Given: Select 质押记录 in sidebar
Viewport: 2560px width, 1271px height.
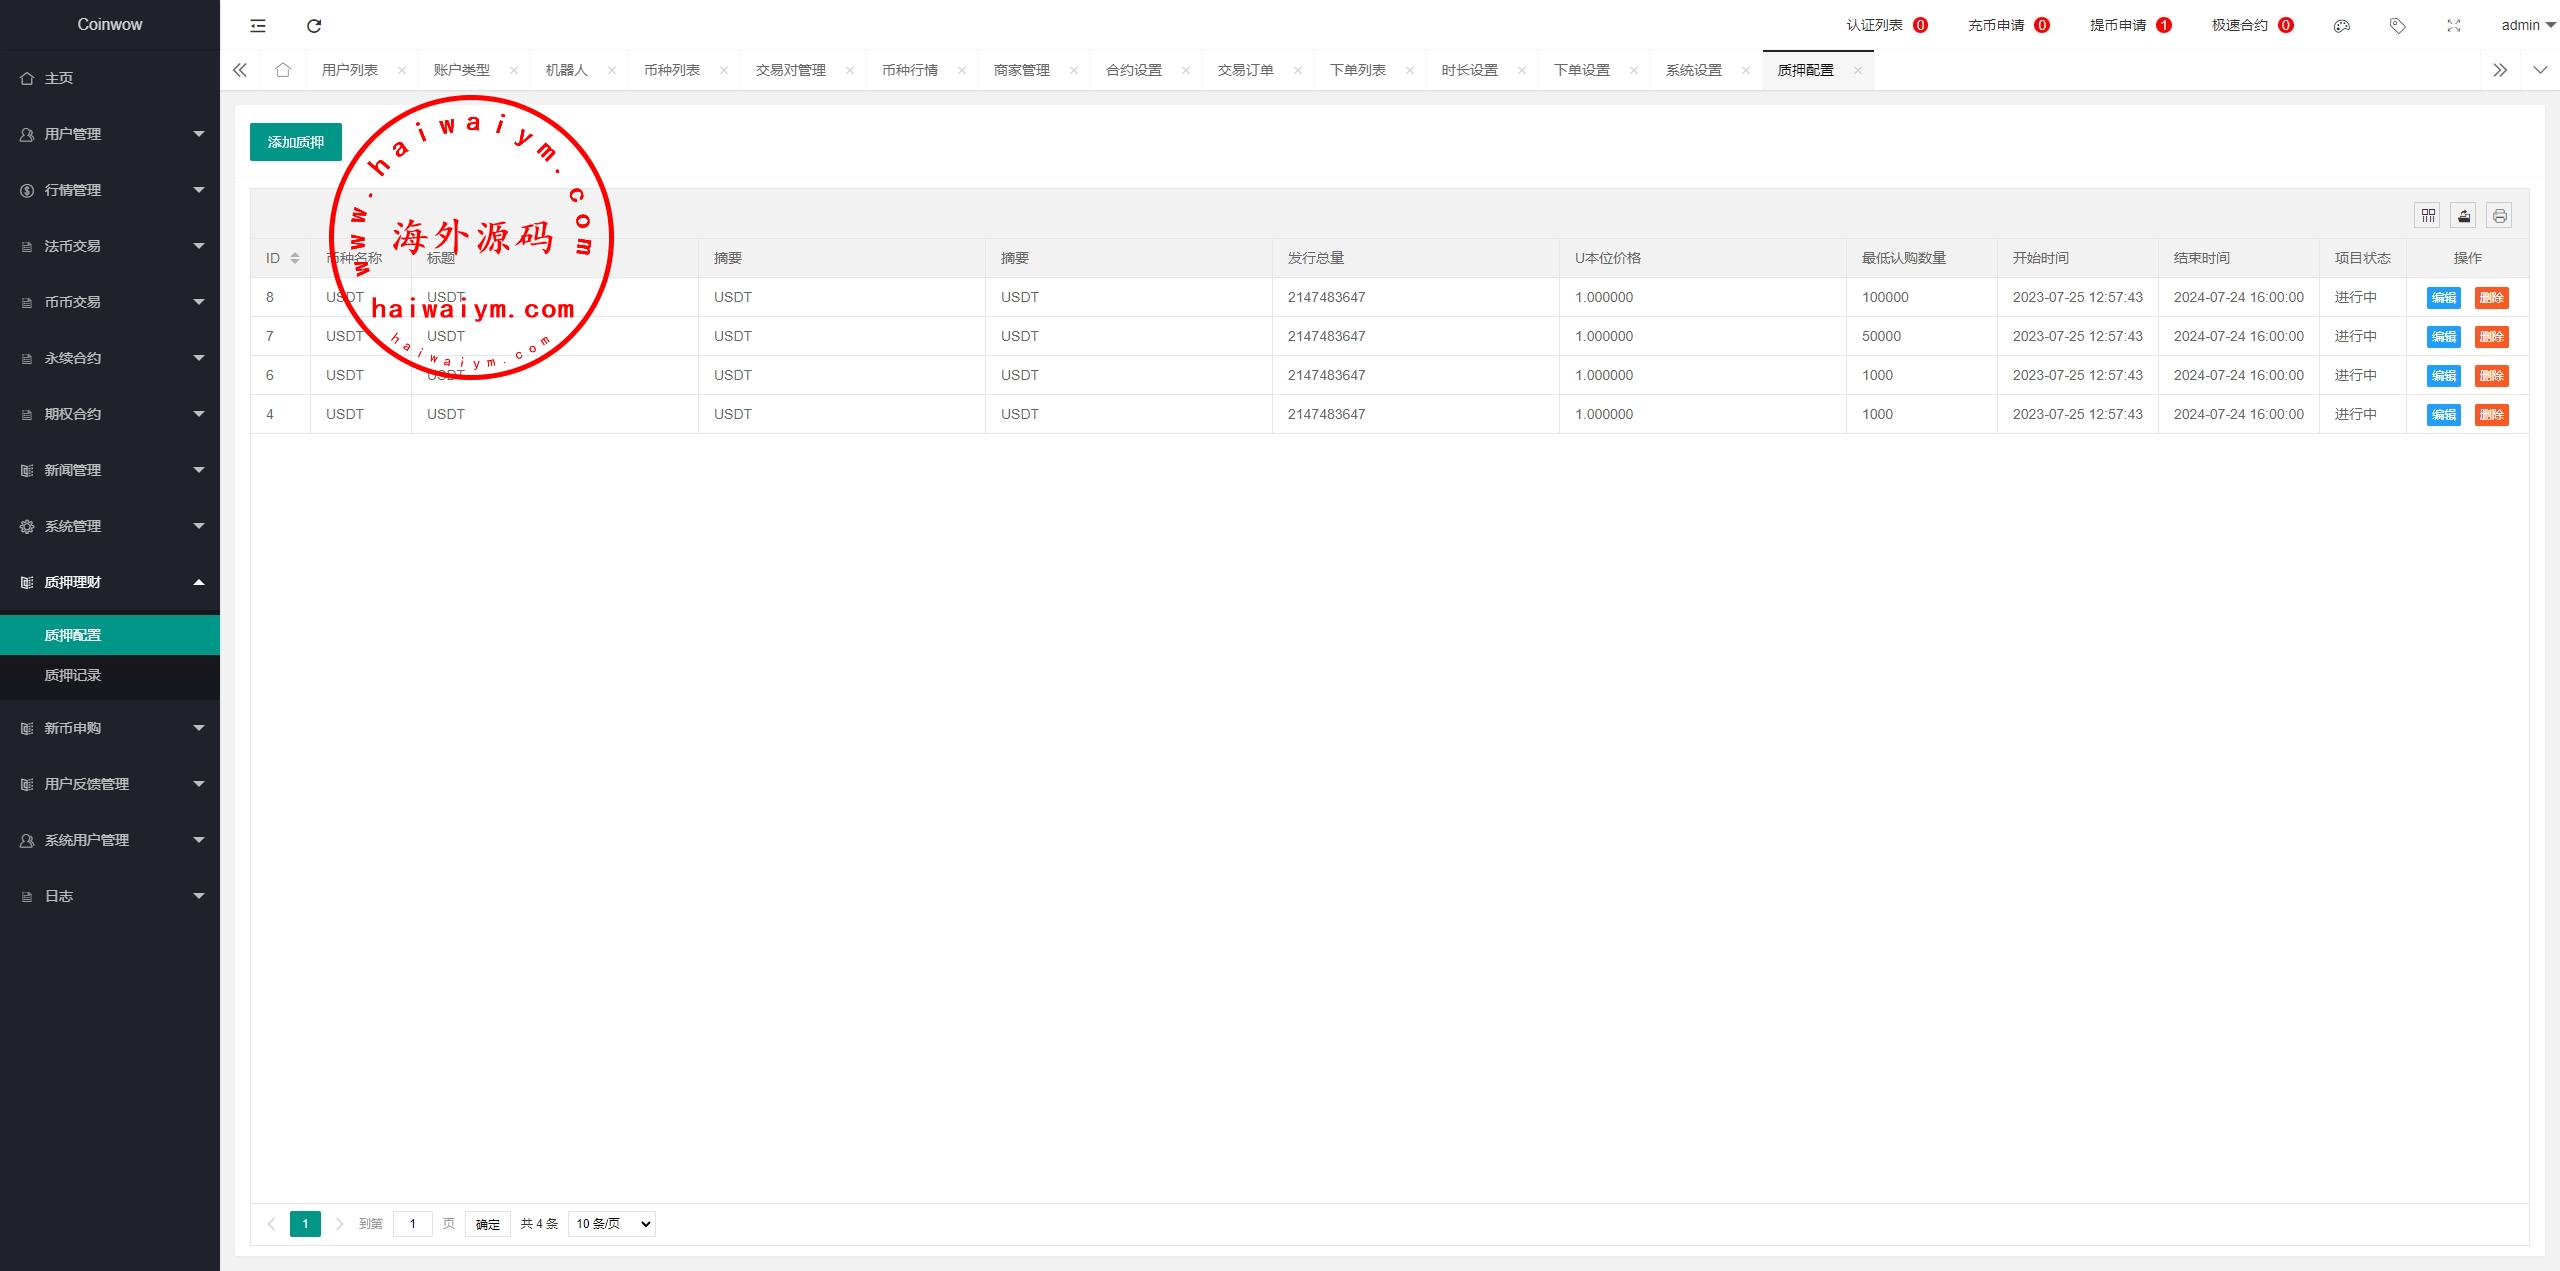Looking at the screenshot, I should click(73, 675).
